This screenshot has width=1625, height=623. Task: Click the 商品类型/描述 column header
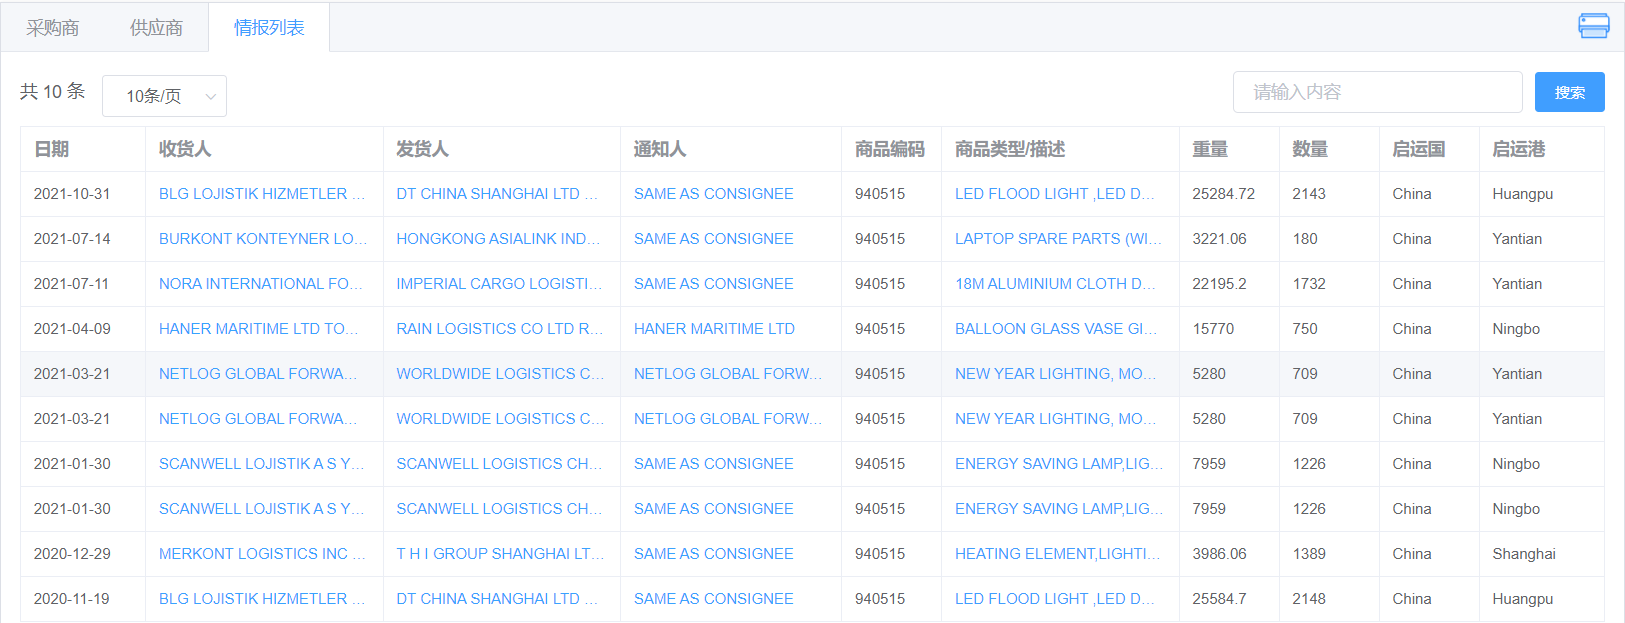1010,149
